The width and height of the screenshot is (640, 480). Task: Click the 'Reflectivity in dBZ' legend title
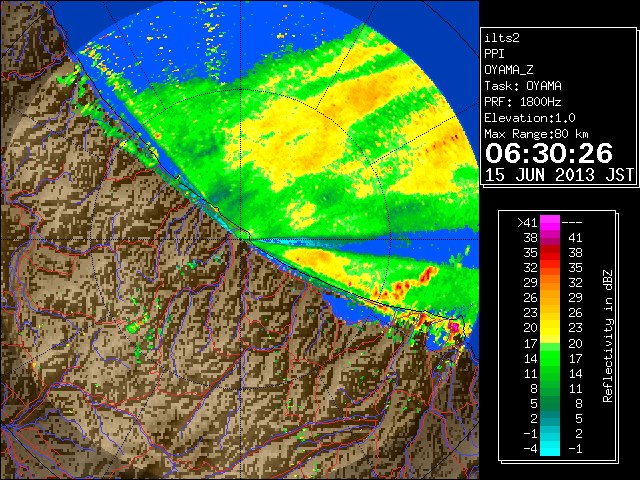point(608,336)
